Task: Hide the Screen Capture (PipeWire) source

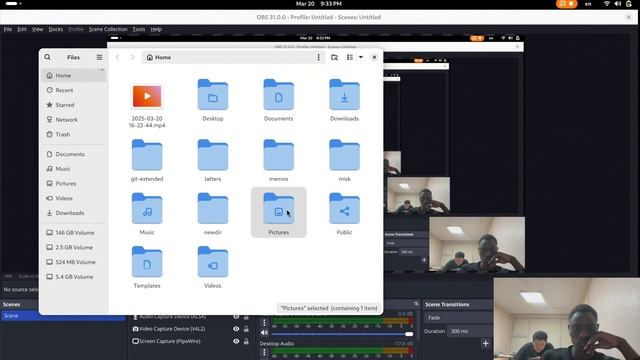Action: click(x=236, y=341)
